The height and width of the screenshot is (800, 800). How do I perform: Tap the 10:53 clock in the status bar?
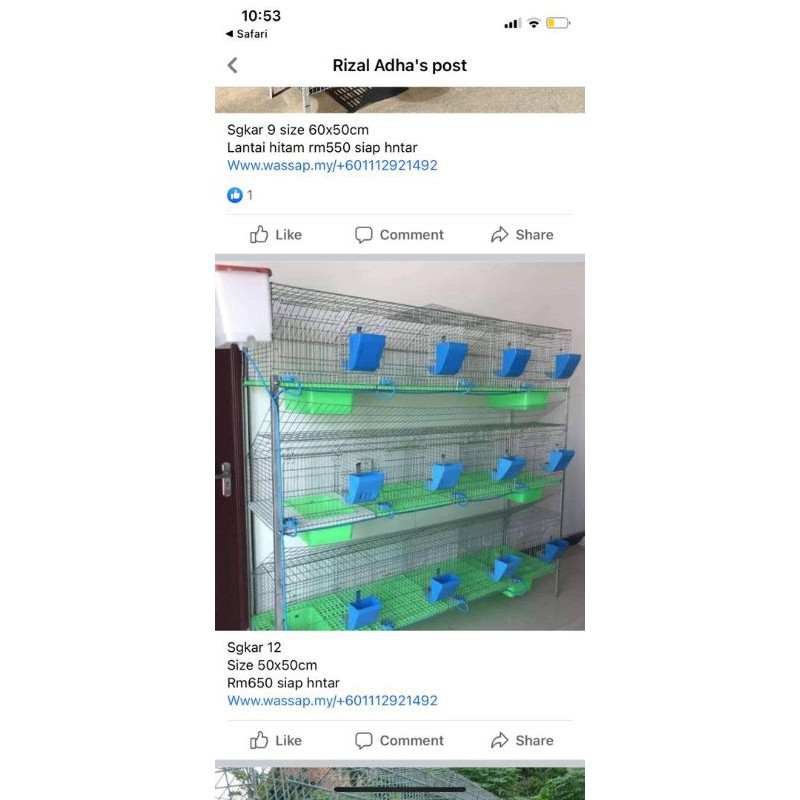click(x=261, y=16)
